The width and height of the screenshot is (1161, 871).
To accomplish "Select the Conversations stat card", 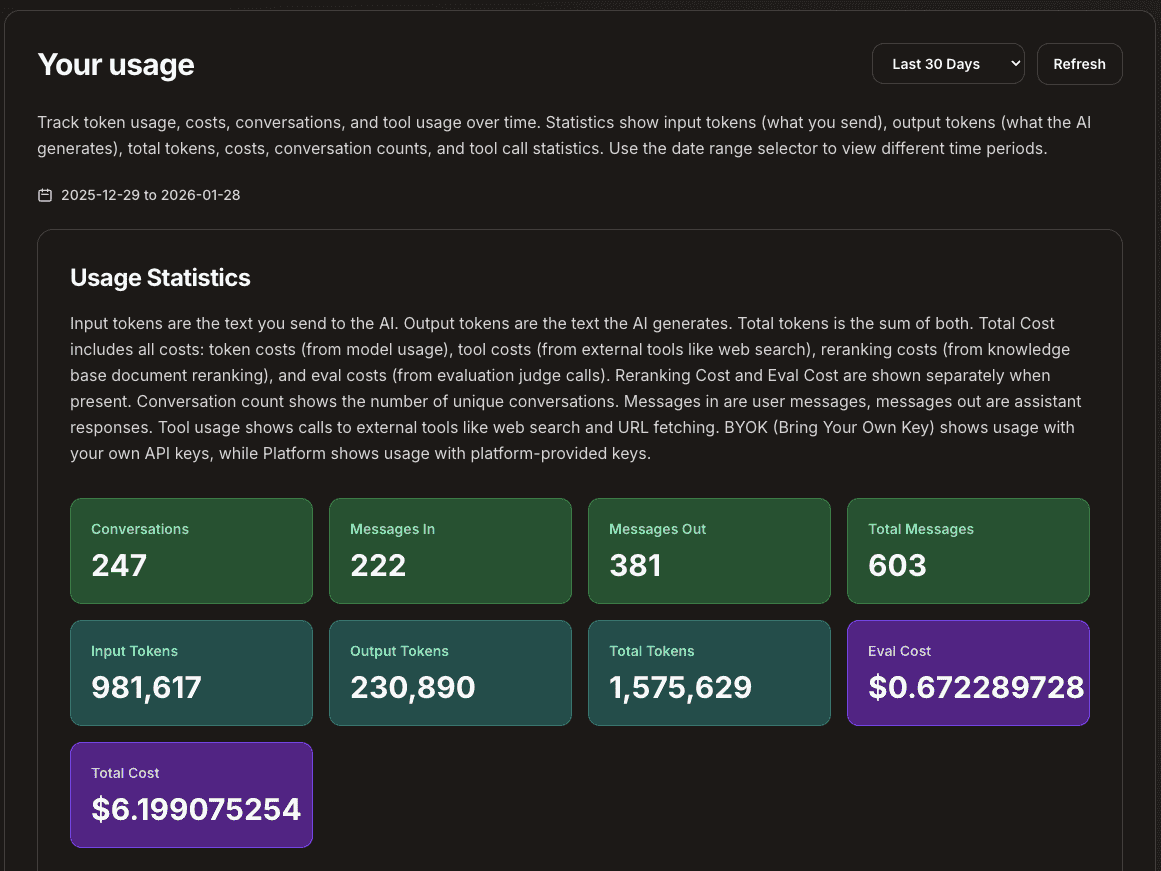I will pyautogui.click(x=191, y=550).
